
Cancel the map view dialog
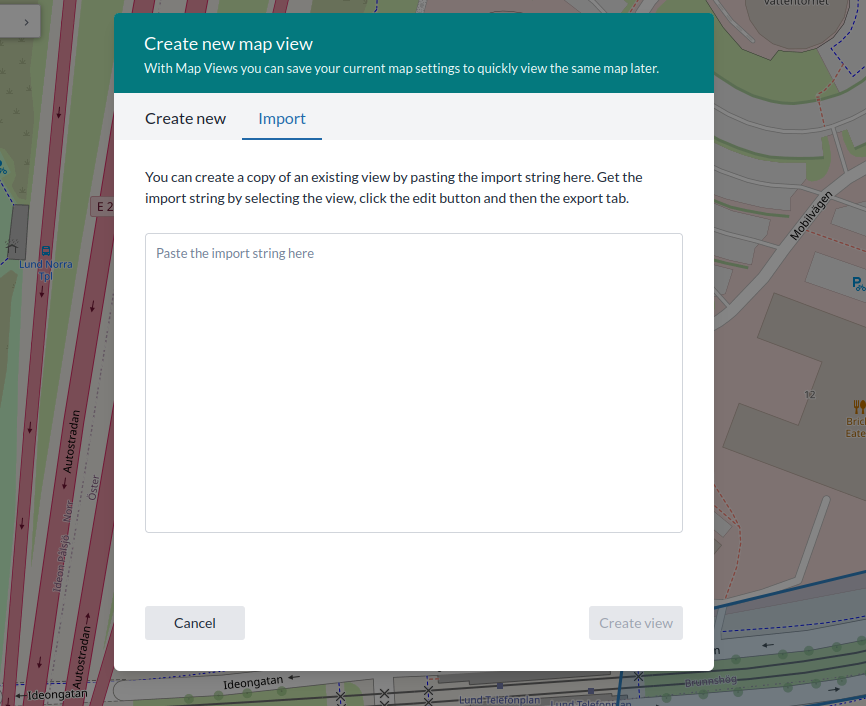(194, 623)
